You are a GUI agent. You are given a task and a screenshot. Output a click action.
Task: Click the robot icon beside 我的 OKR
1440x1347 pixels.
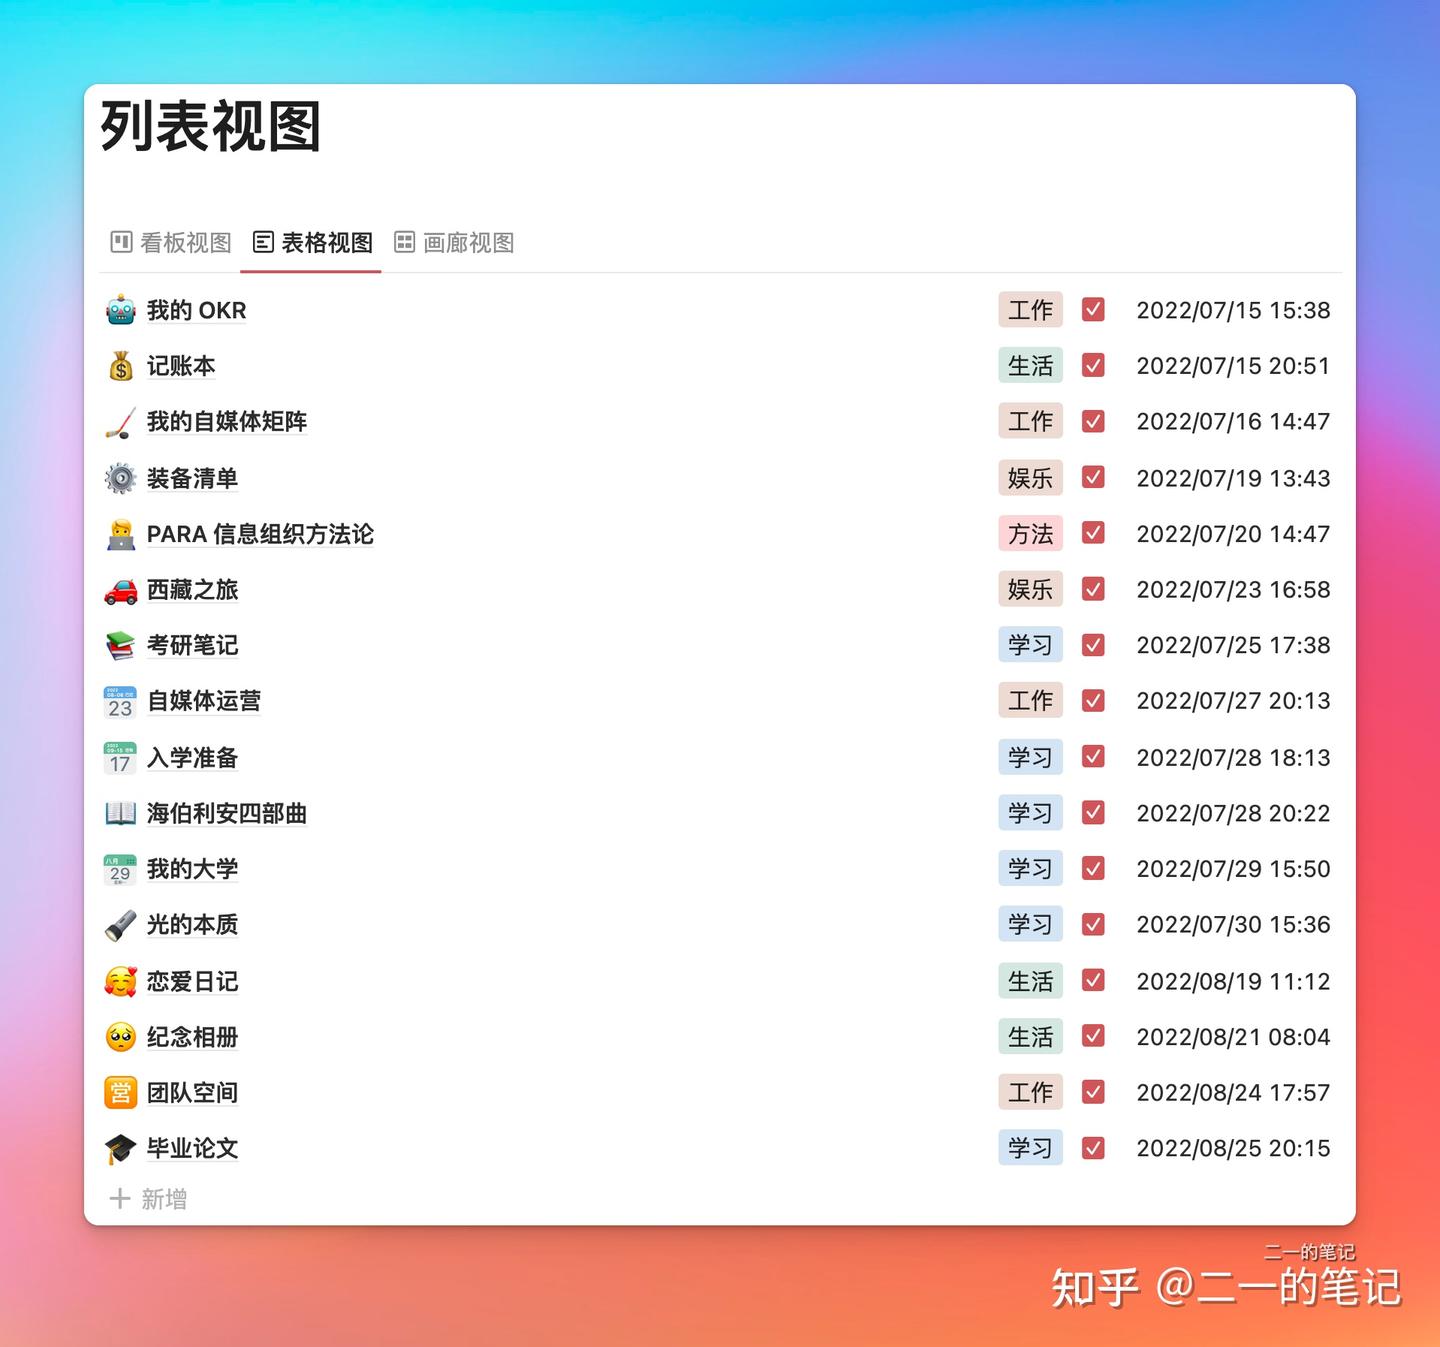120,310
